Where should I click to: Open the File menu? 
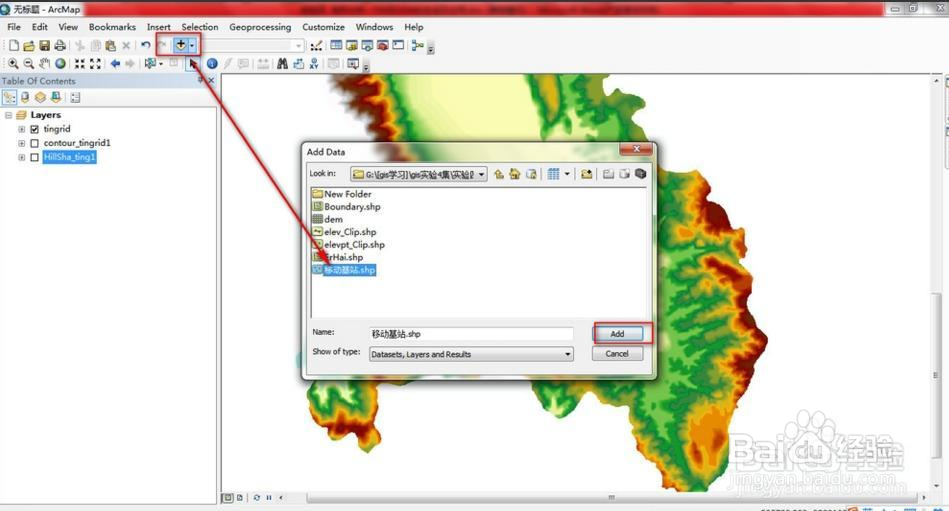[14, 27]
